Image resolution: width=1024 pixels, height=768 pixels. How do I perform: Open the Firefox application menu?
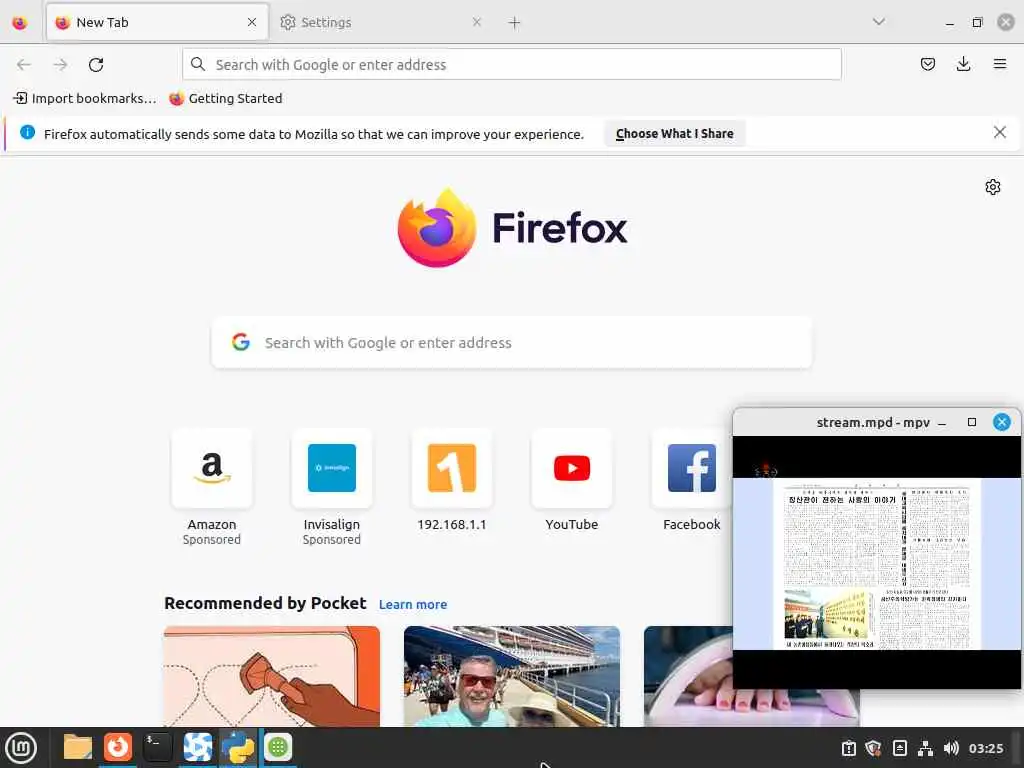(1000, 64)
